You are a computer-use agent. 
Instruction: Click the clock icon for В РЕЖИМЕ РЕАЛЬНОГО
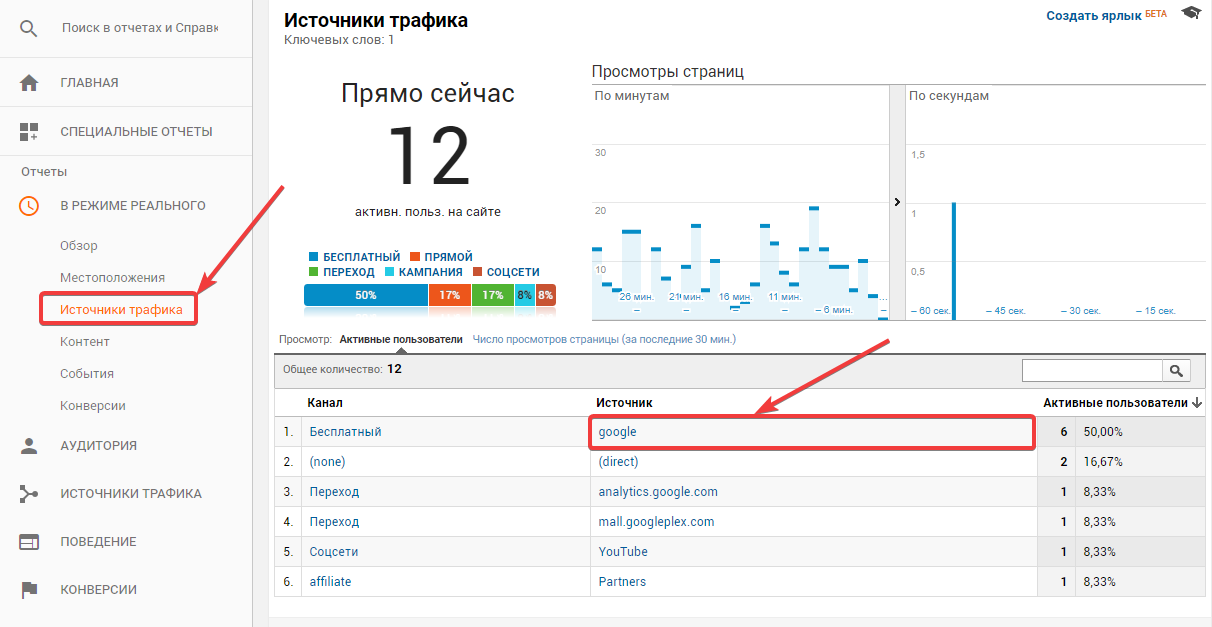click(28, 205)
